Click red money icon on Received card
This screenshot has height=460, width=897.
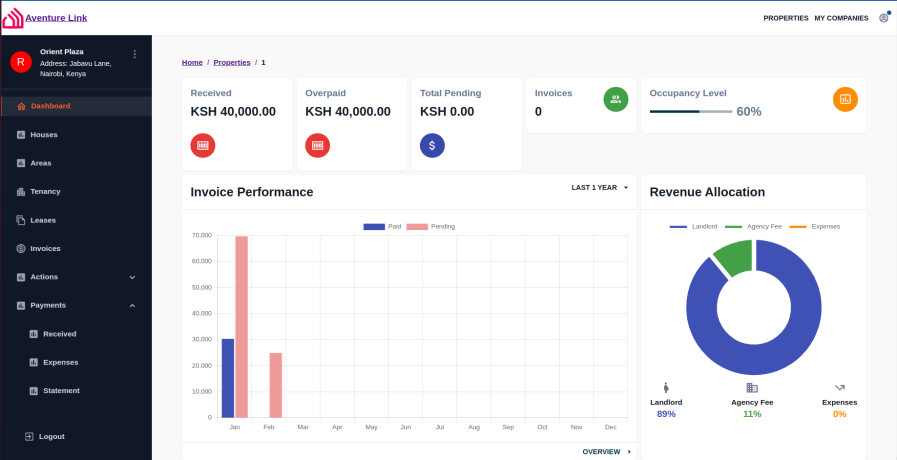tap(203, 145)
